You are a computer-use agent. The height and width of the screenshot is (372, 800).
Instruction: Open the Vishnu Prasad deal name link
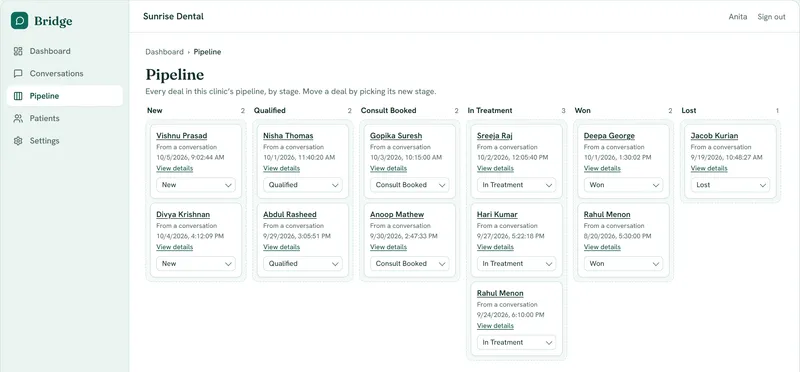pos(182,136)
